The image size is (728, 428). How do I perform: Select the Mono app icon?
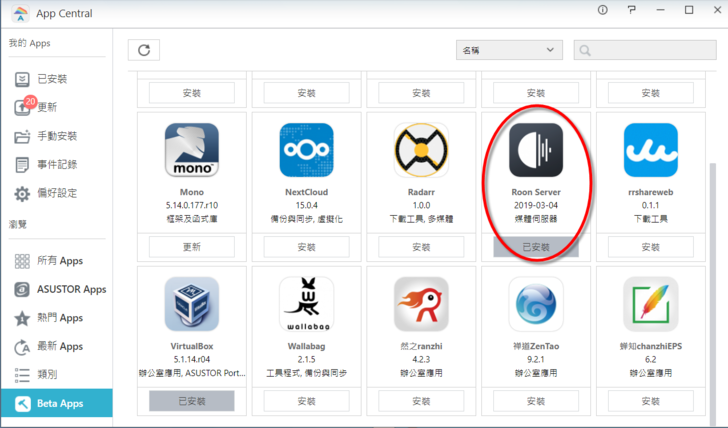[191, 149]
